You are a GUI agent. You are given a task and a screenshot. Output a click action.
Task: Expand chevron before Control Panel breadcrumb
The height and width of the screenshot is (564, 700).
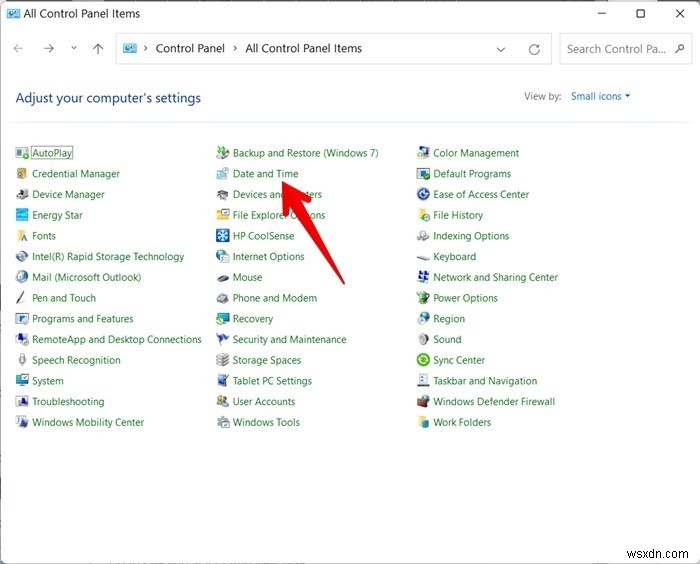[146, 48]
